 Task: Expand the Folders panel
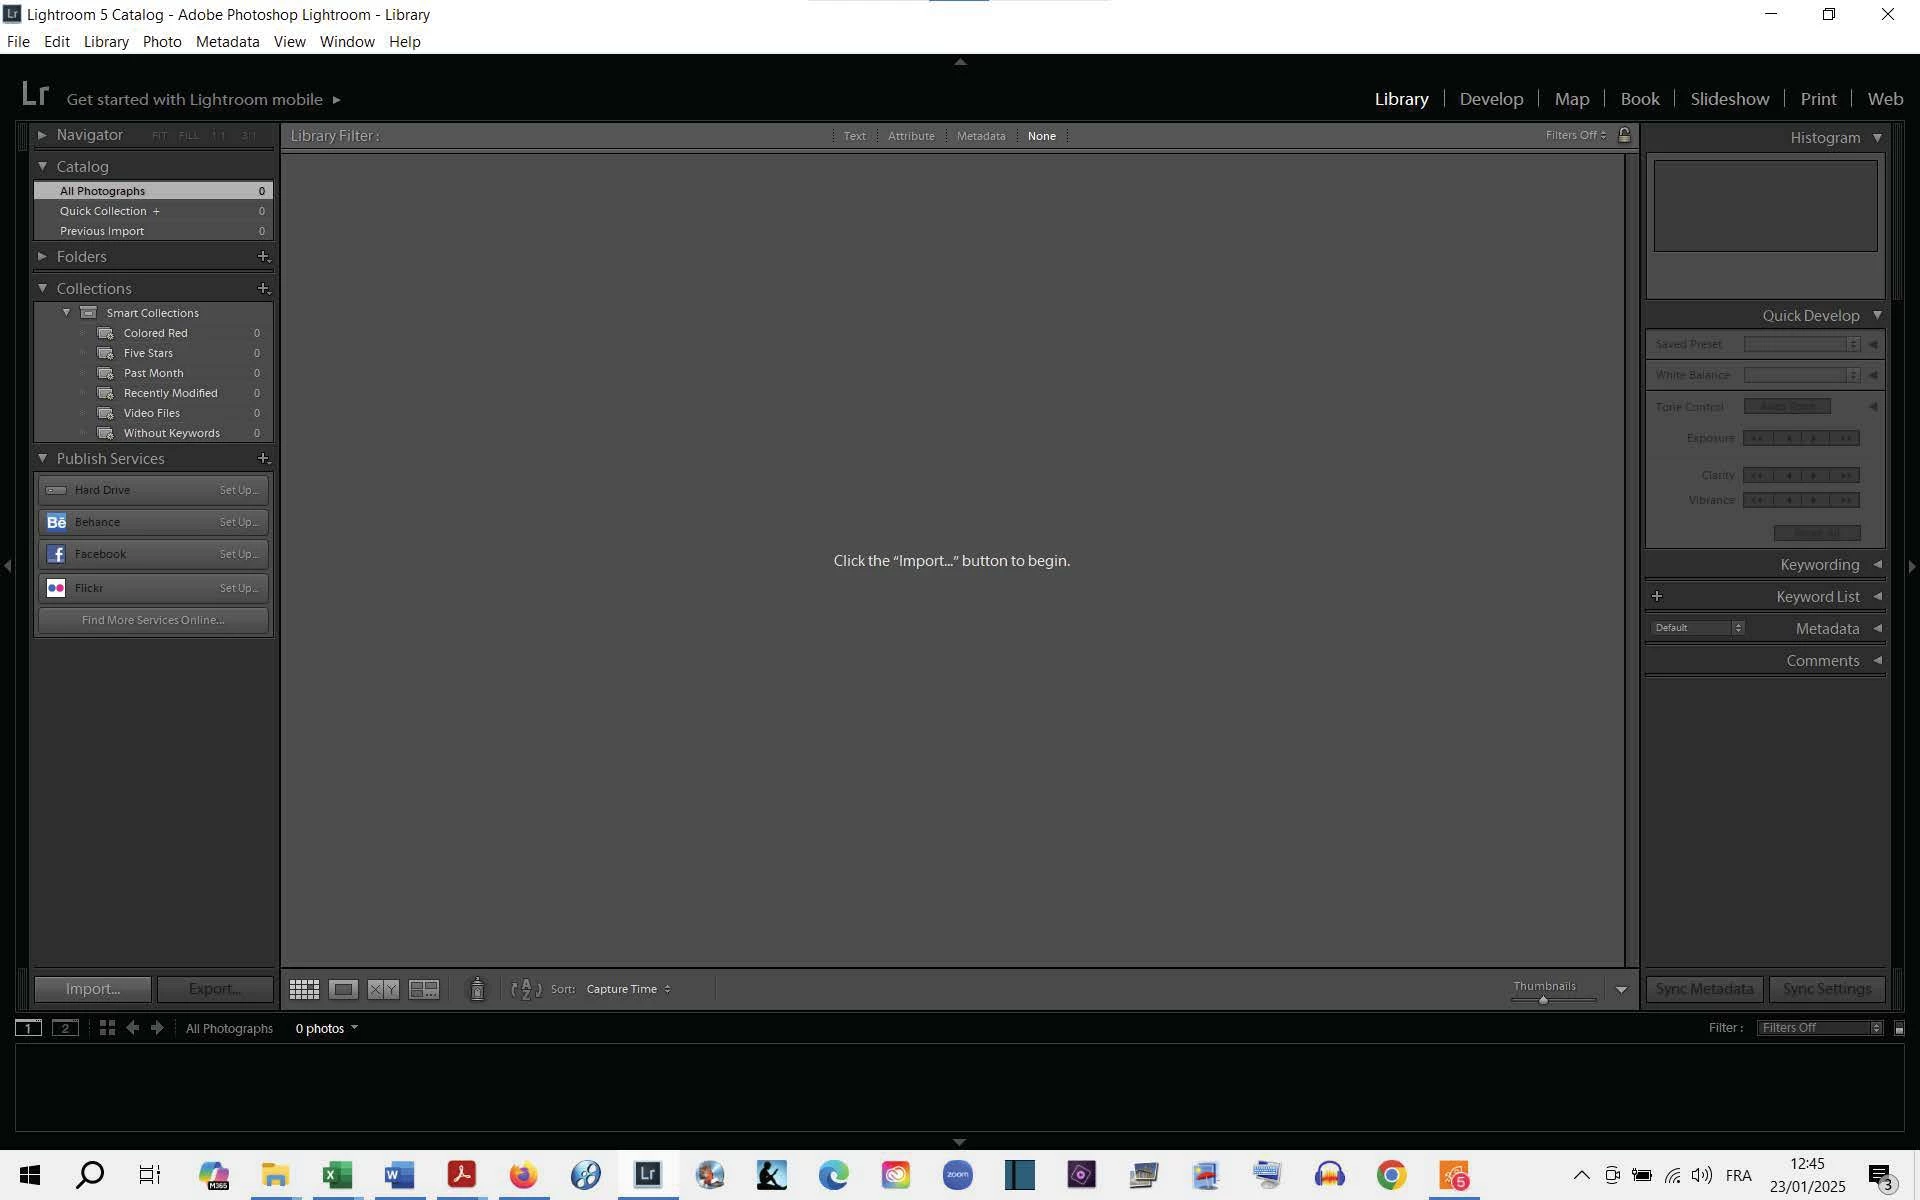[42, 257]
